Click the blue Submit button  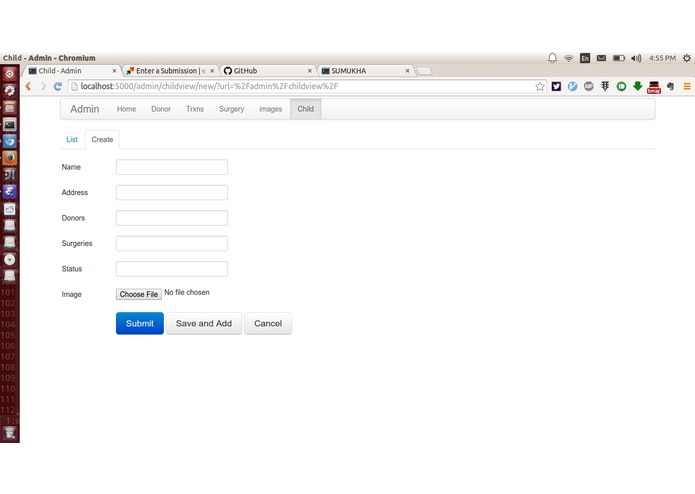coord(140,323)
